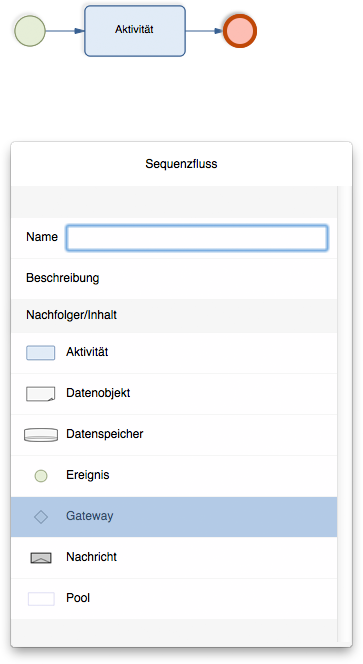
Task: Select the sequence flow arrow before Aktivität
Action: click(x=65, y=30)
